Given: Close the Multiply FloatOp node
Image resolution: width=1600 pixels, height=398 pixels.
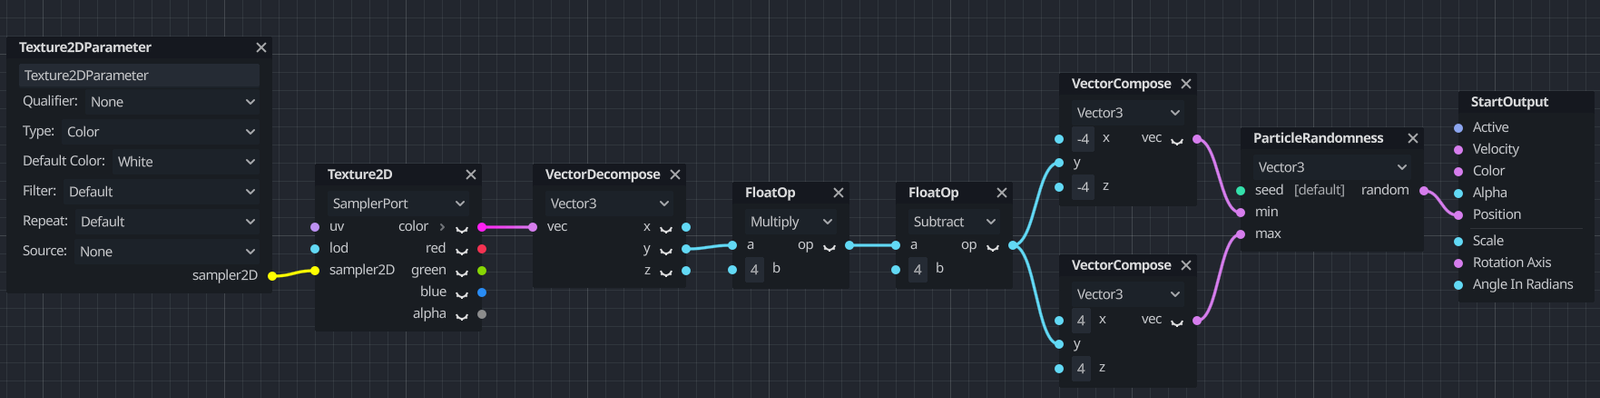Looking at the screenshot, I should 838,193.
